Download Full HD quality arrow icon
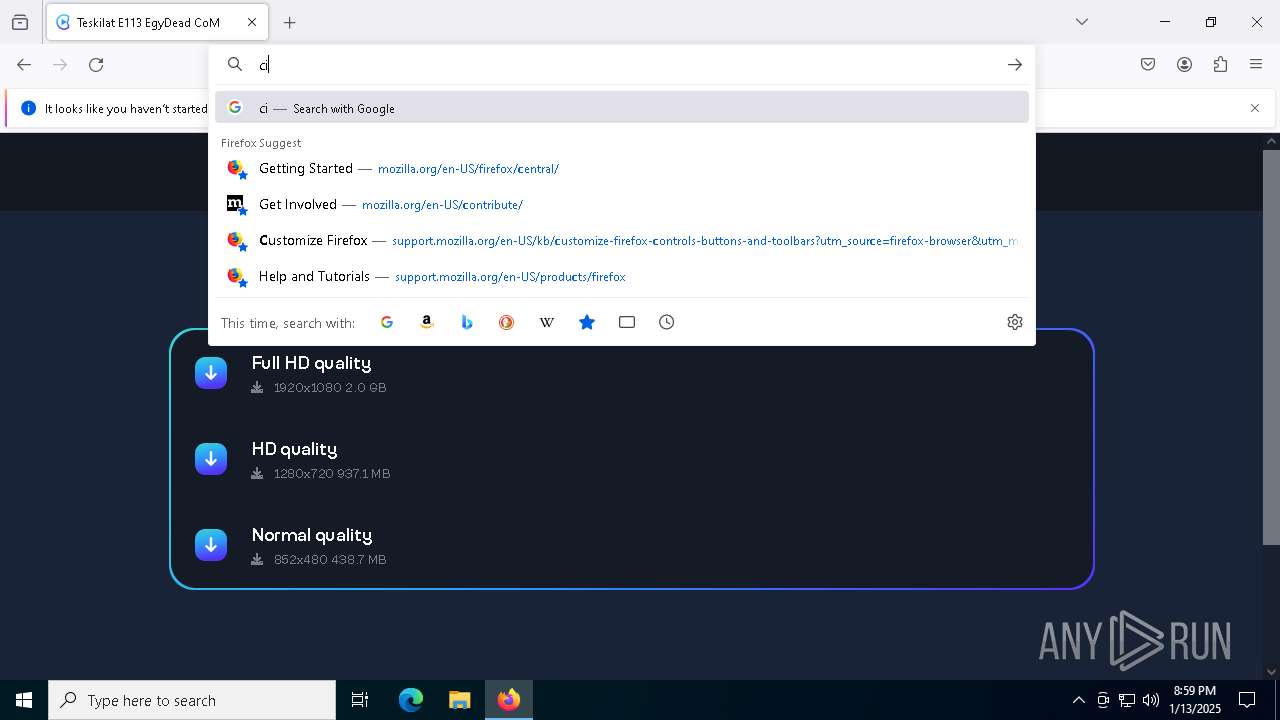 211,373
